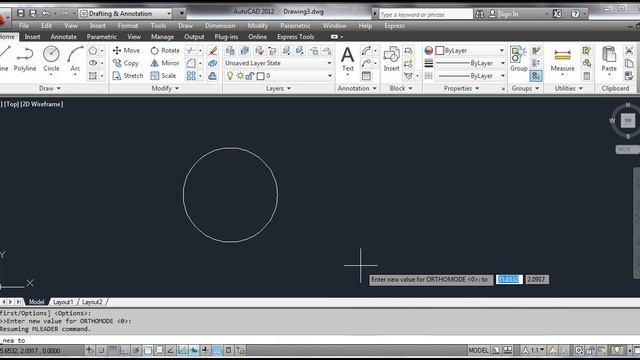
Task: Expand the Draw panel
Action: (x=50, y=88)
